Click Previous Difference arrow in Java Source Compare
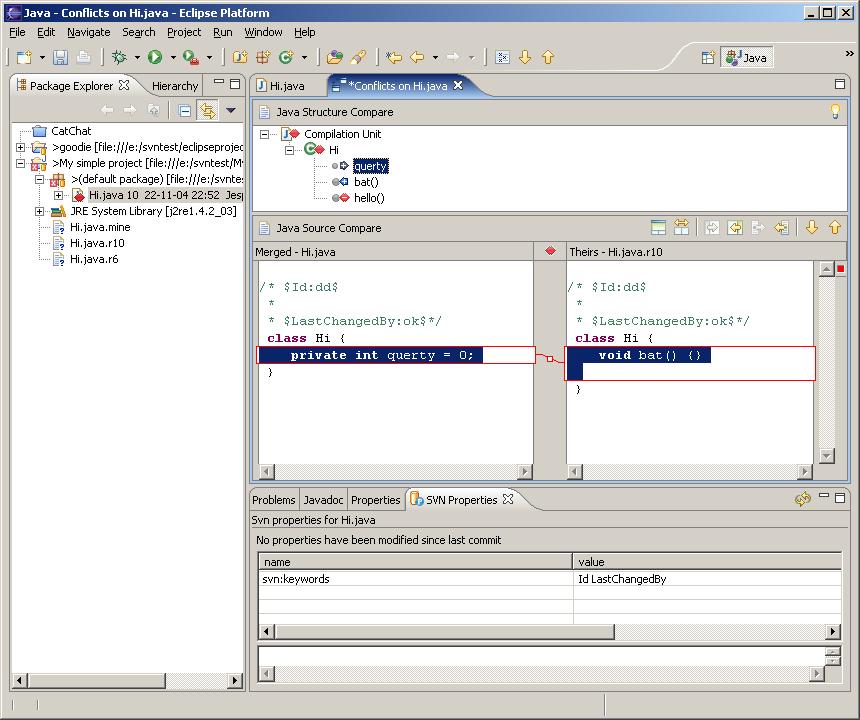860x720 pixels. [835, 227]
